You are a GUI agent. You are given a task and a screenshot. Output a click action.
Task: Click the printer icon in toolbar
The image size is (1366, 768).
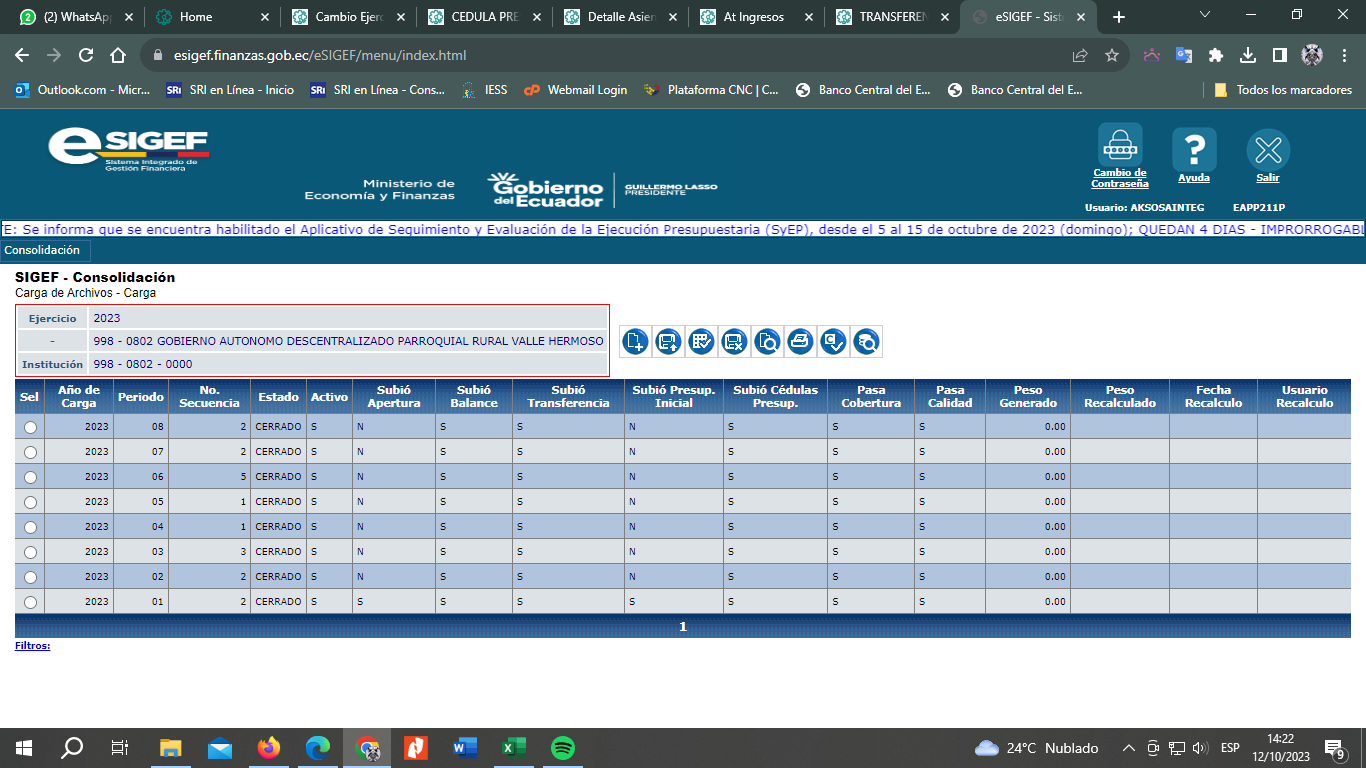[800, 342]
